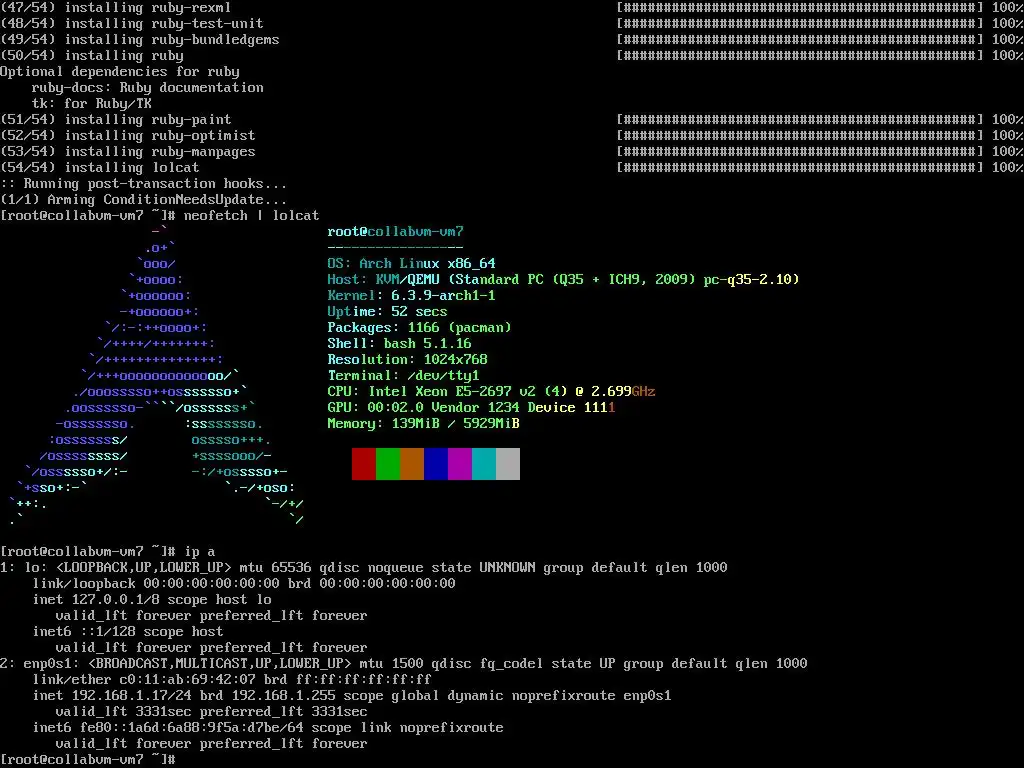This screenshot has height=768, width=1024.
Task: Click the text '(53/54) installing ruby-manpages'
Action: coord(128,152)
